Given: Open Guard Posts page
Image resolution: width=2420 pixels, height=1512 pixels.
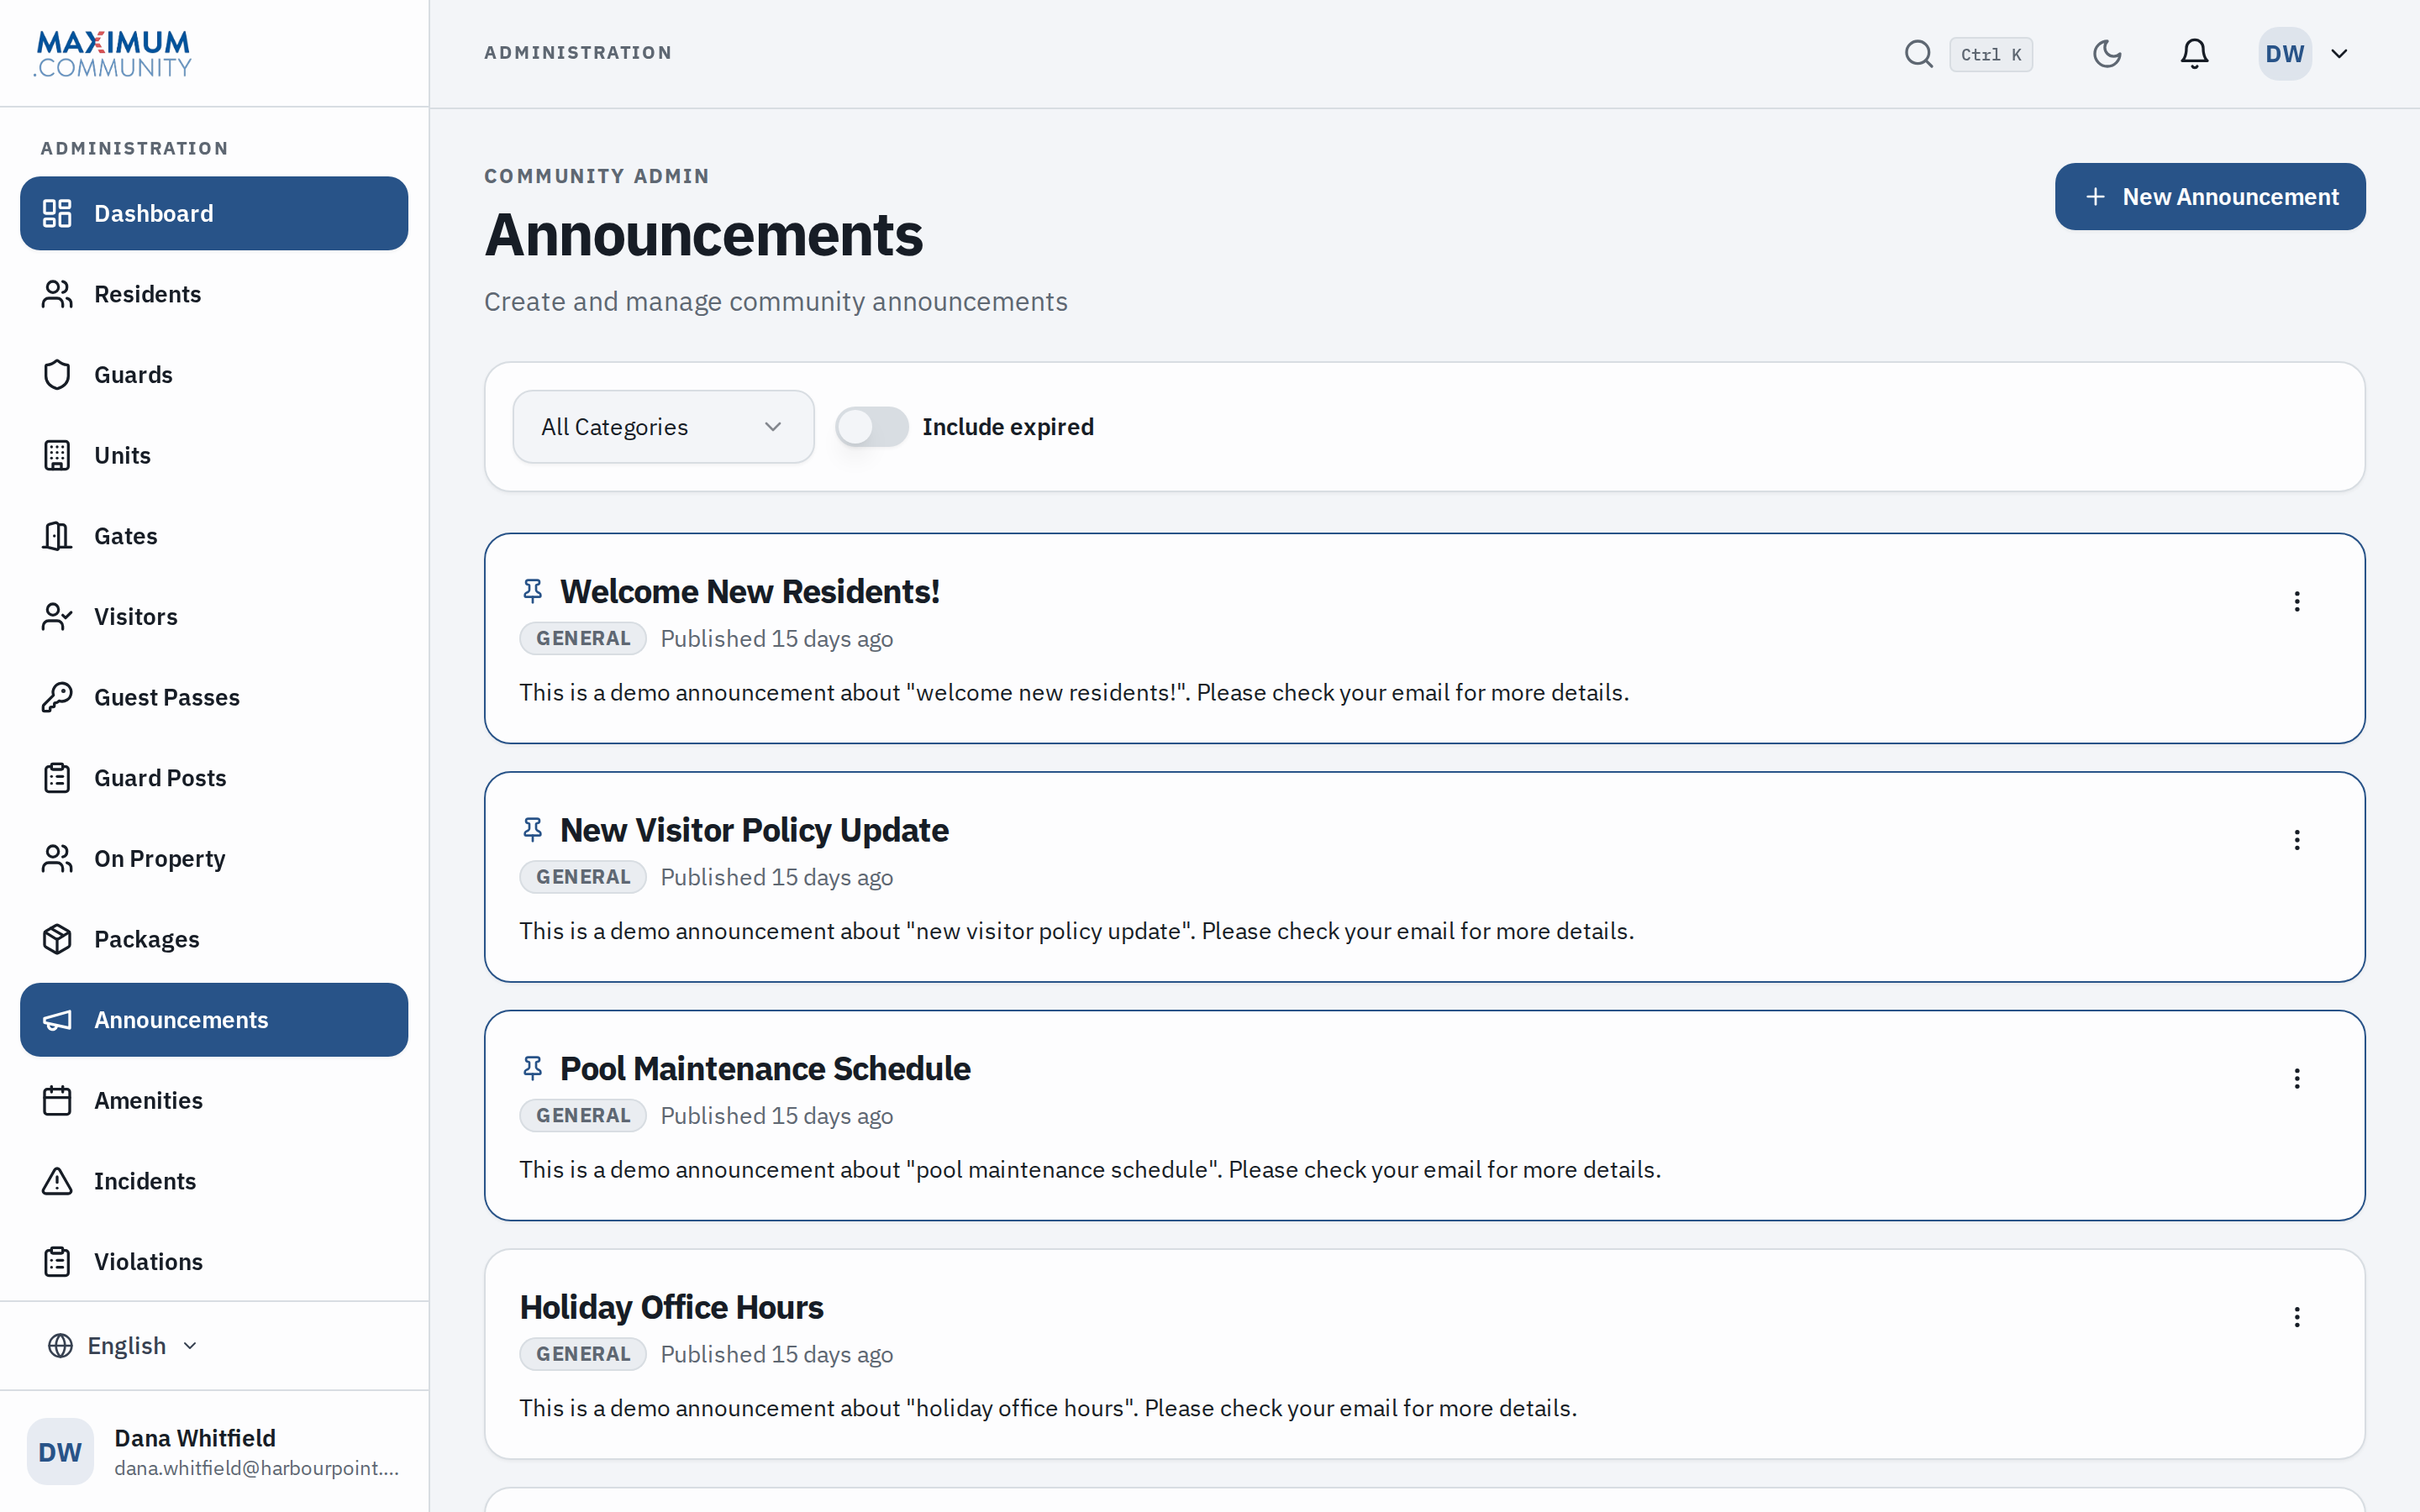Looking at the screenshot, I should (214, 778).
